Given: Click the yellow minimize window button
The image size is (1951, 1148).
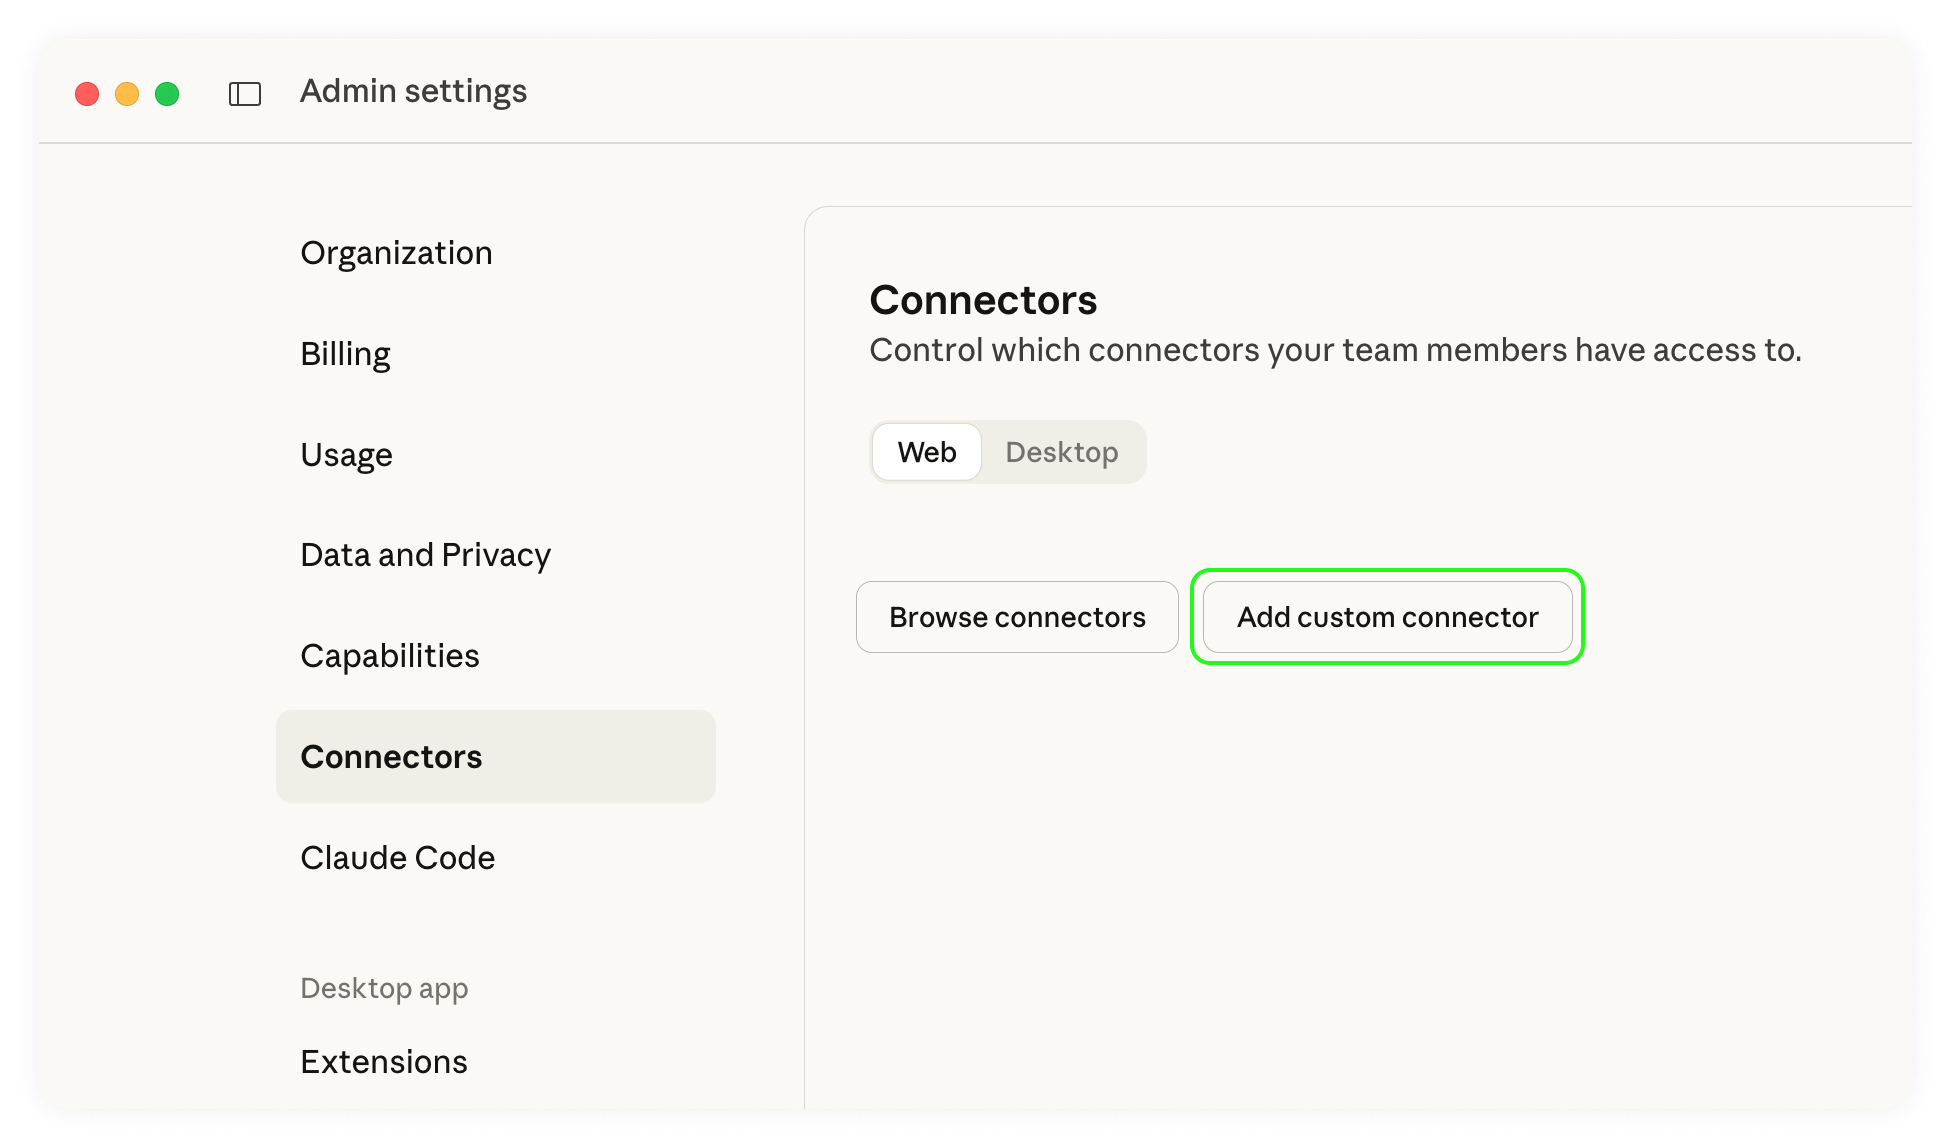Looking at the screenshot, I should 127,94.
